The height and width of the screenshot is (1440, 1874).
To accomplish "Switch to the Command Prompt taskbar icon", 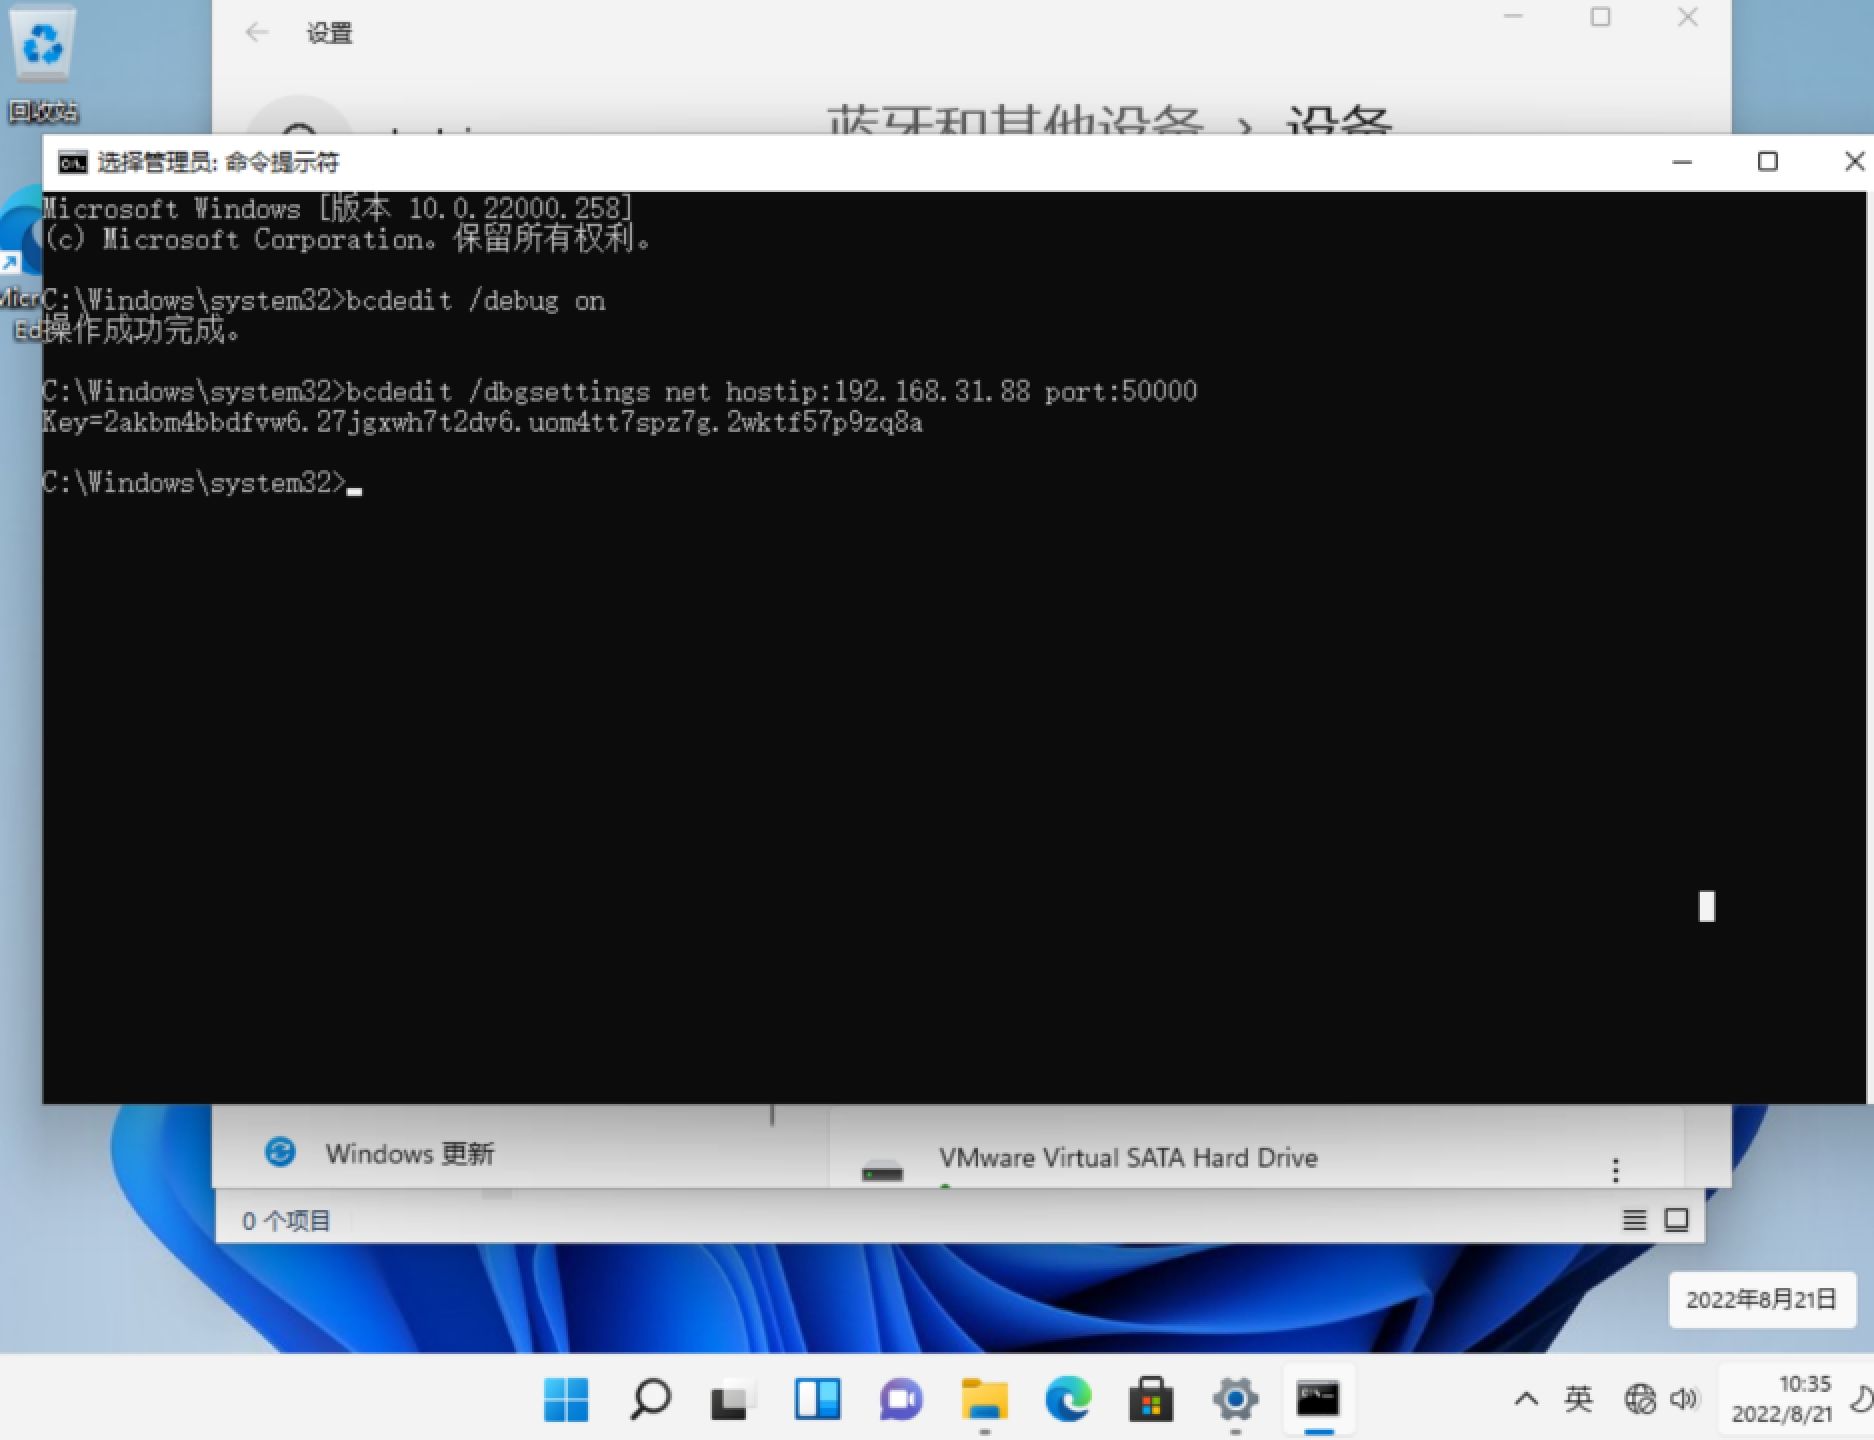I will click(x=1320, y=1399).
